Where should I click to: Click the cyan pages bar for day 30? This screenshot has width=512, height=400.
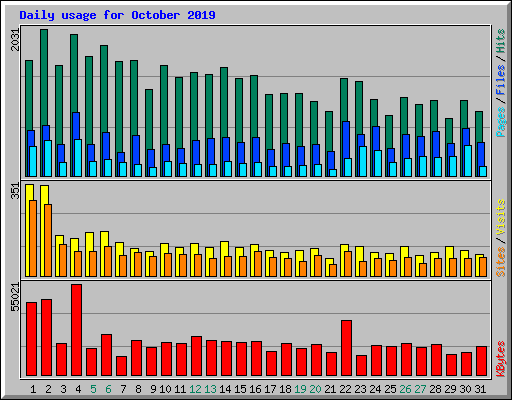pos(468,161)
